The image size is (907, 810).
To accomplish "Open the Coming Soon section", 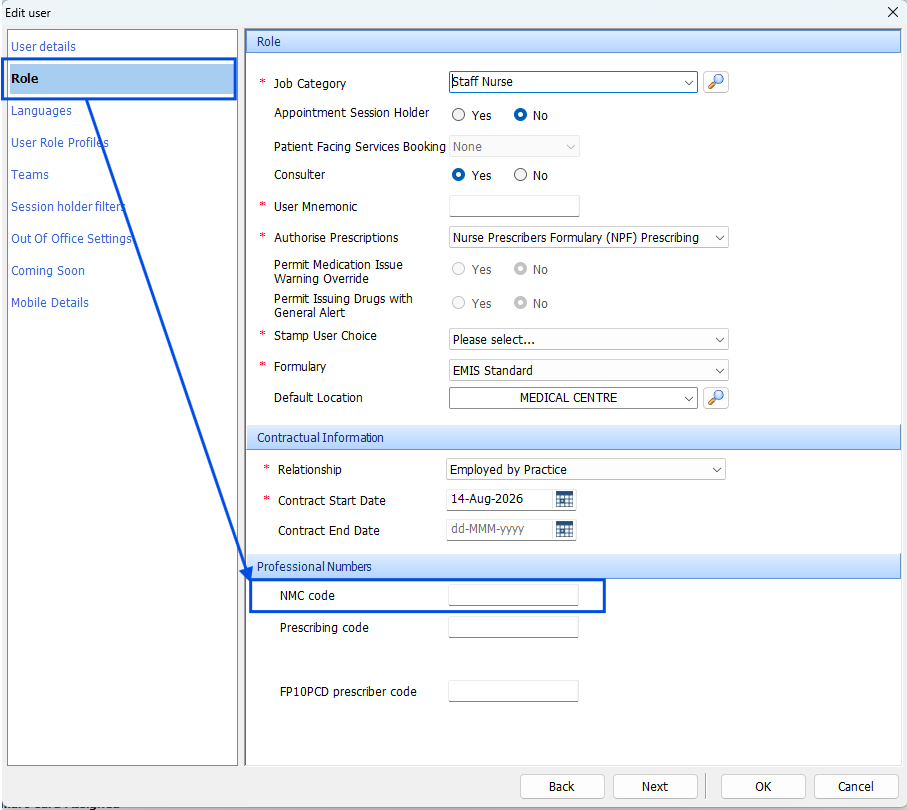I will (x=48, y=271).
